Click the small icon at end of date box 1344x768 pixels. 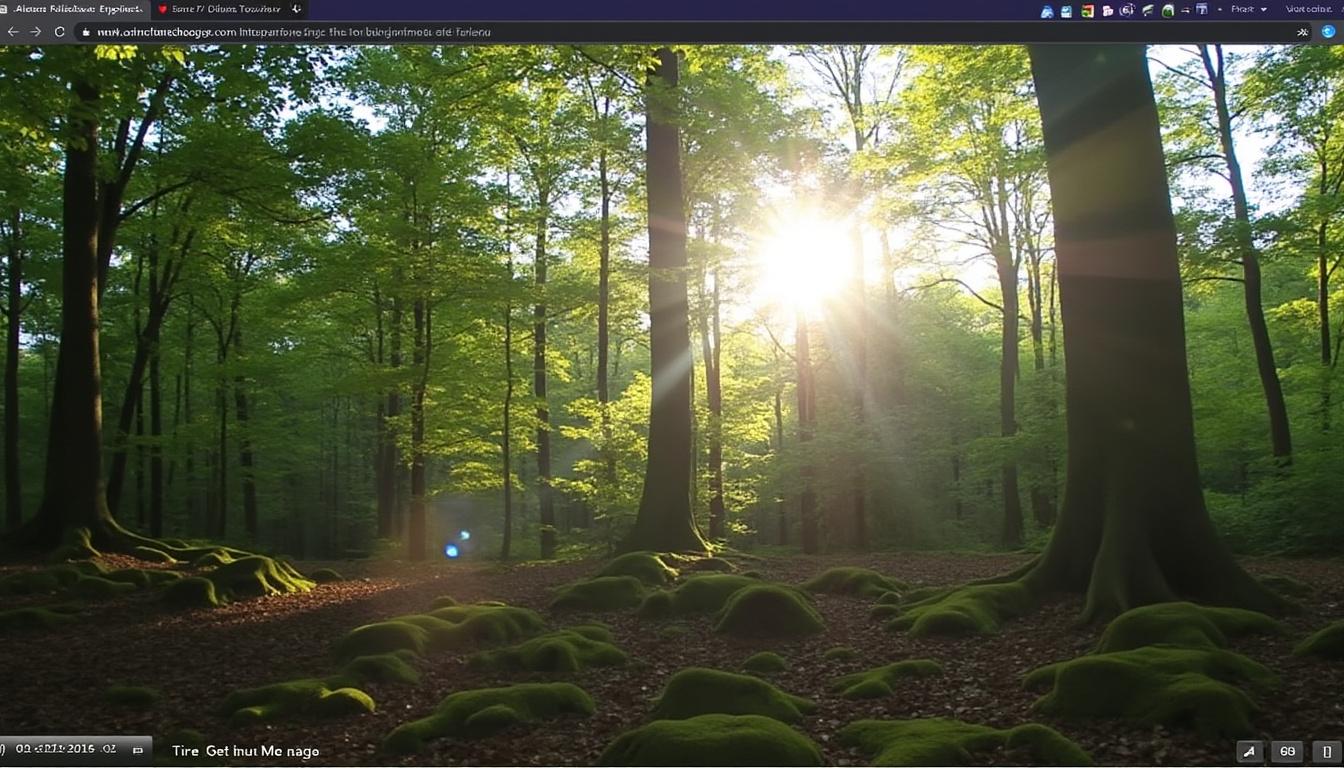pyautogui.click(x=138, y=749)
